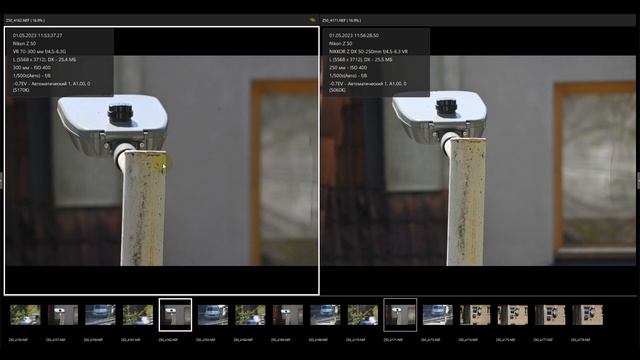Click left pane title ZS0_4162.NEF
The width and height of the screenshot is (640, 360).
pos(26,20)
